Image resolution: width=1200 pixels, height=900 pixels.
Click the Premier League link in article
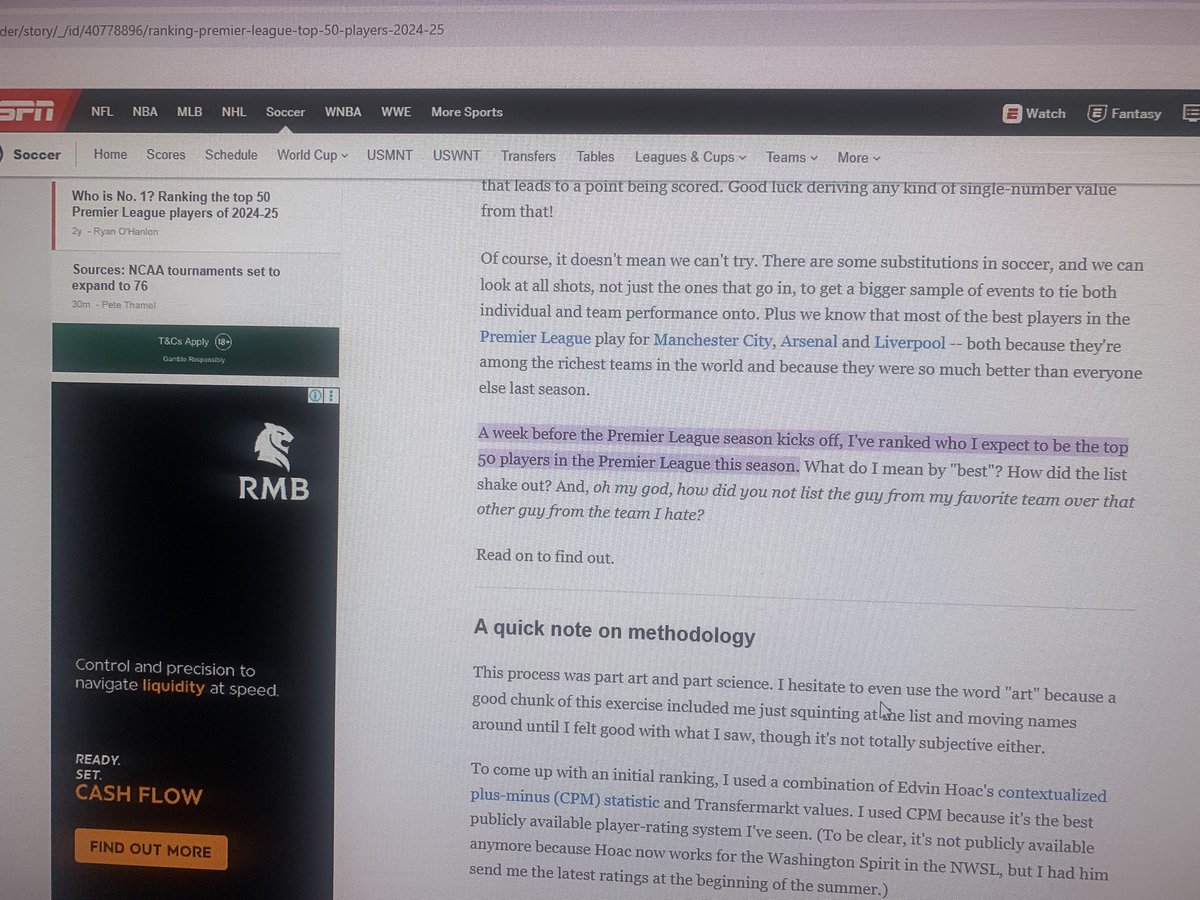click(535, 339)
